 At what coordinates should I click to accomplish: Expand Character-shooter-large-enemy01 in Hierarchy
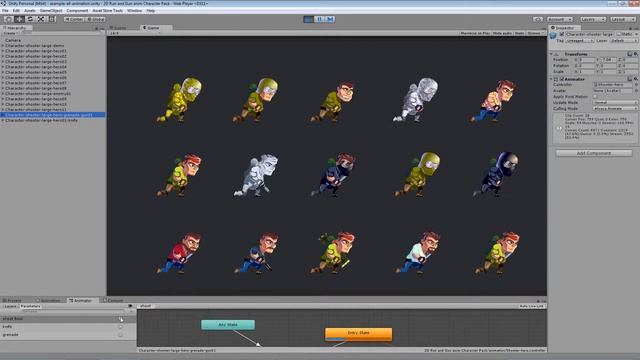tap(2, 93)
